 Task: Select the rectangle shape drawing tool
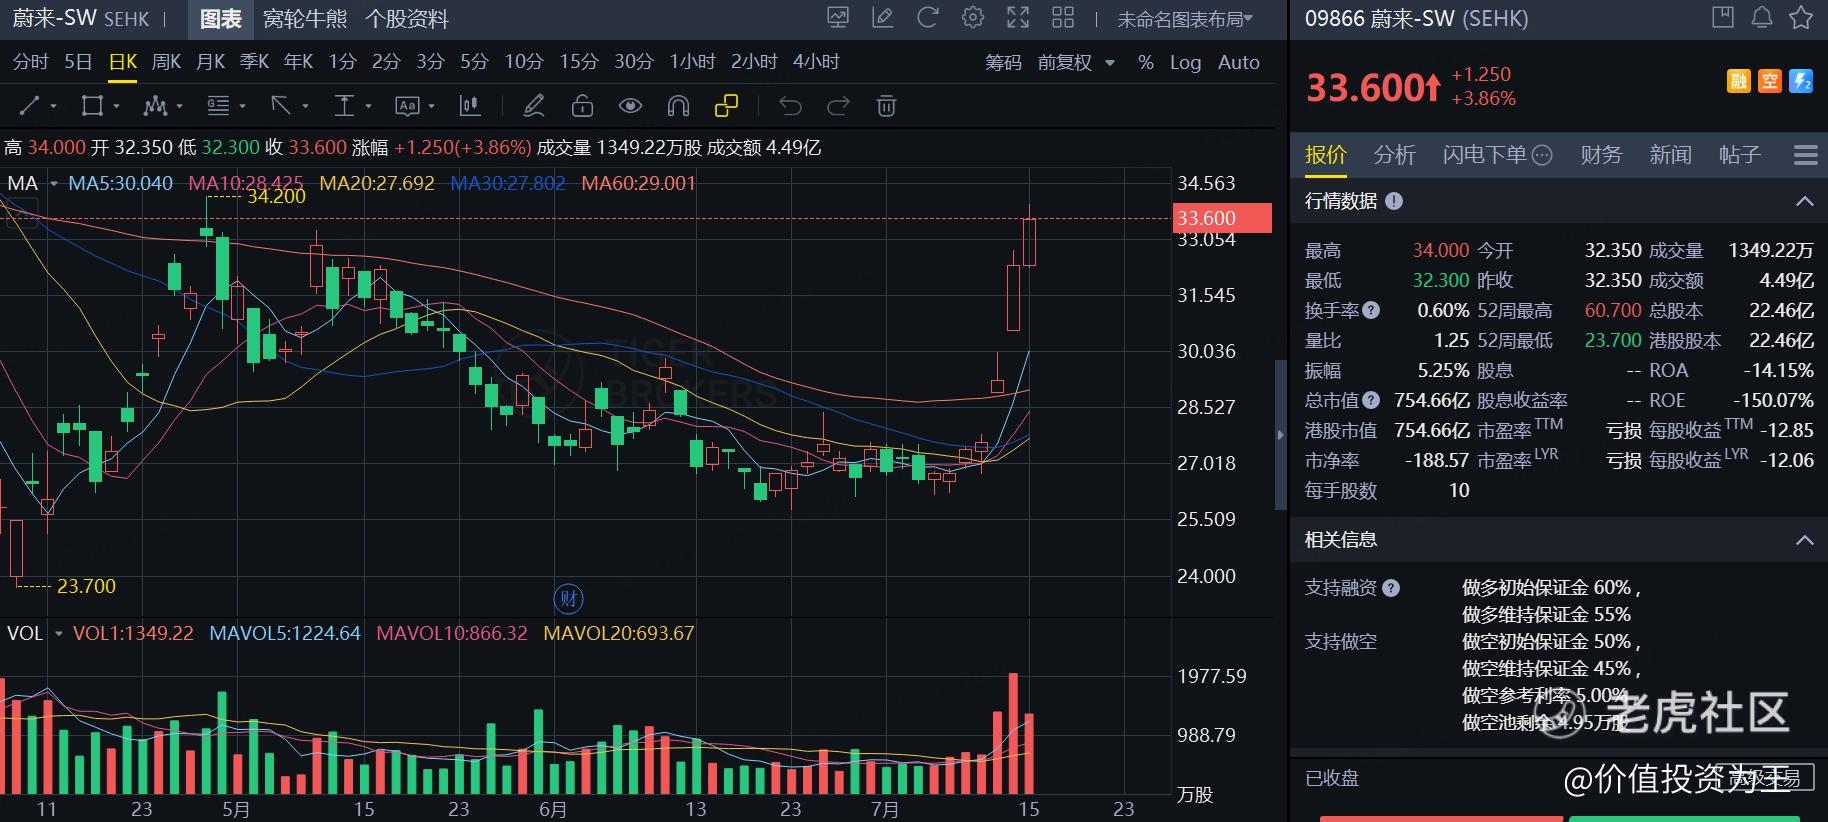point(92,106)
